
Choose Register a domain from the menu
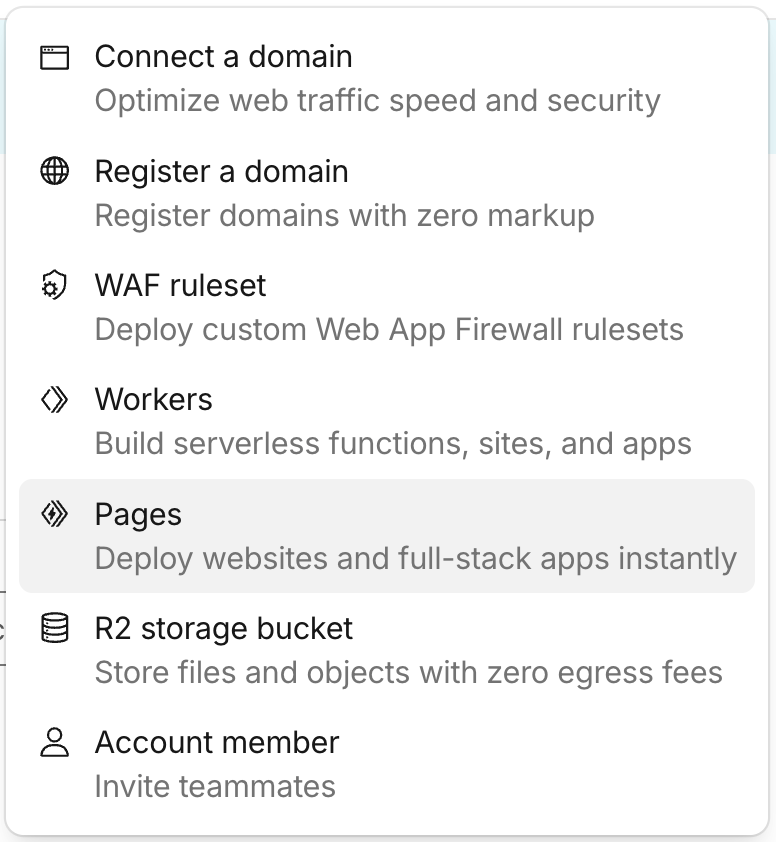(x=221, y=171)
